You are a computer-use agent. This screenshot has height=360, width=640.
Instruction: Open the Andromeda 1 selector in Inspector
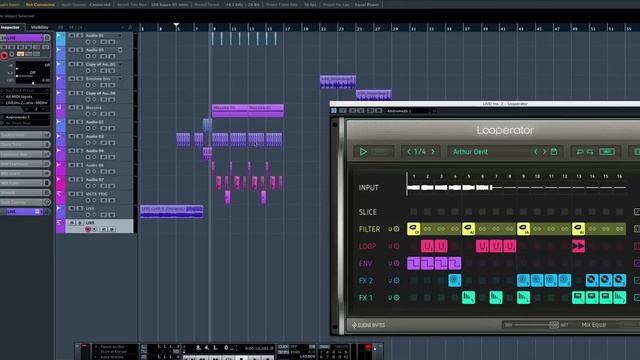[25, 117]
